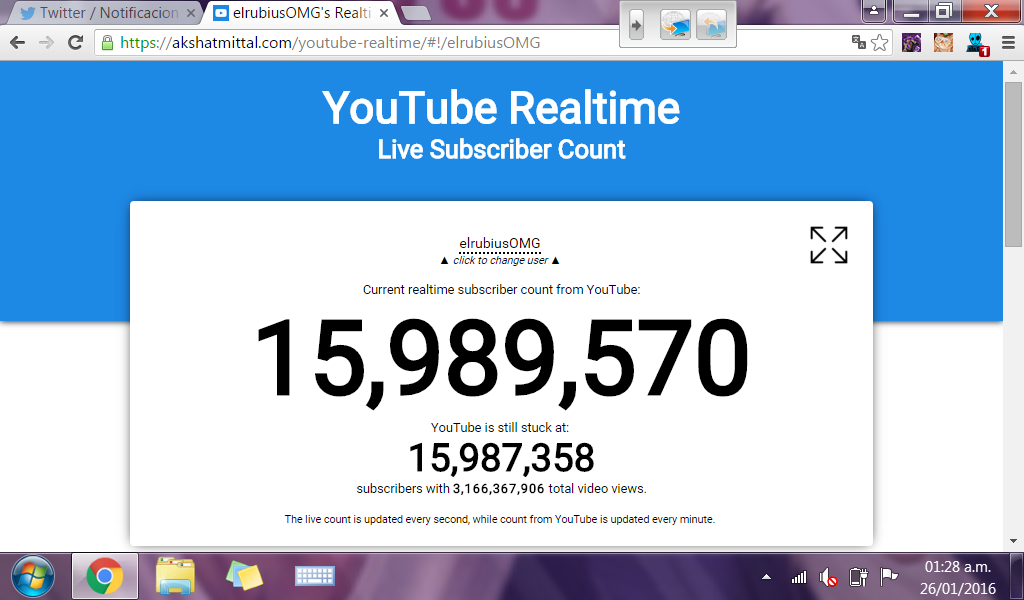Click the Chrome taskbar icon
1024x600 pixels.
coord(104,576)
